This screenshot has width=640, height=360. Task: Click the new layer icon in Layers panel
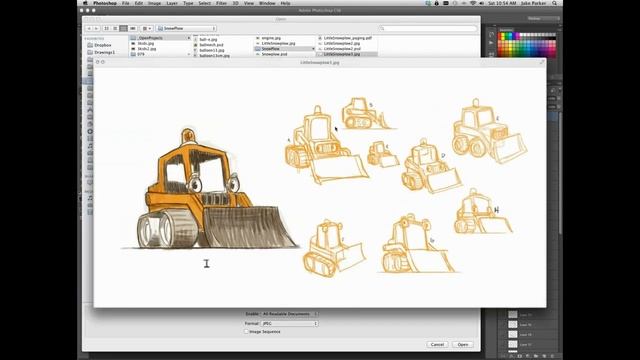544,356
